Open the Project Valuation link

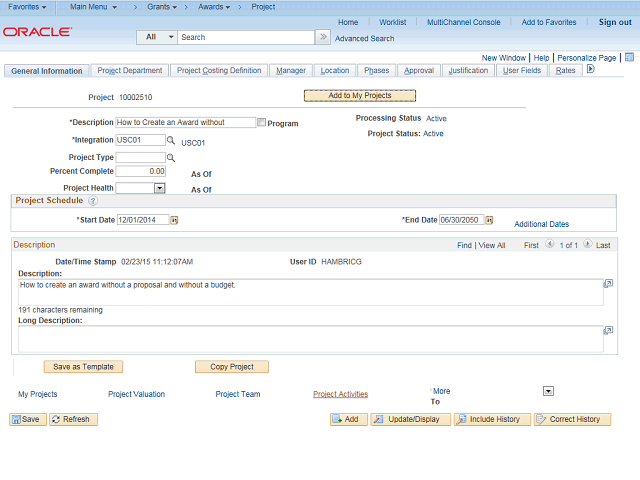coord(136,394)
